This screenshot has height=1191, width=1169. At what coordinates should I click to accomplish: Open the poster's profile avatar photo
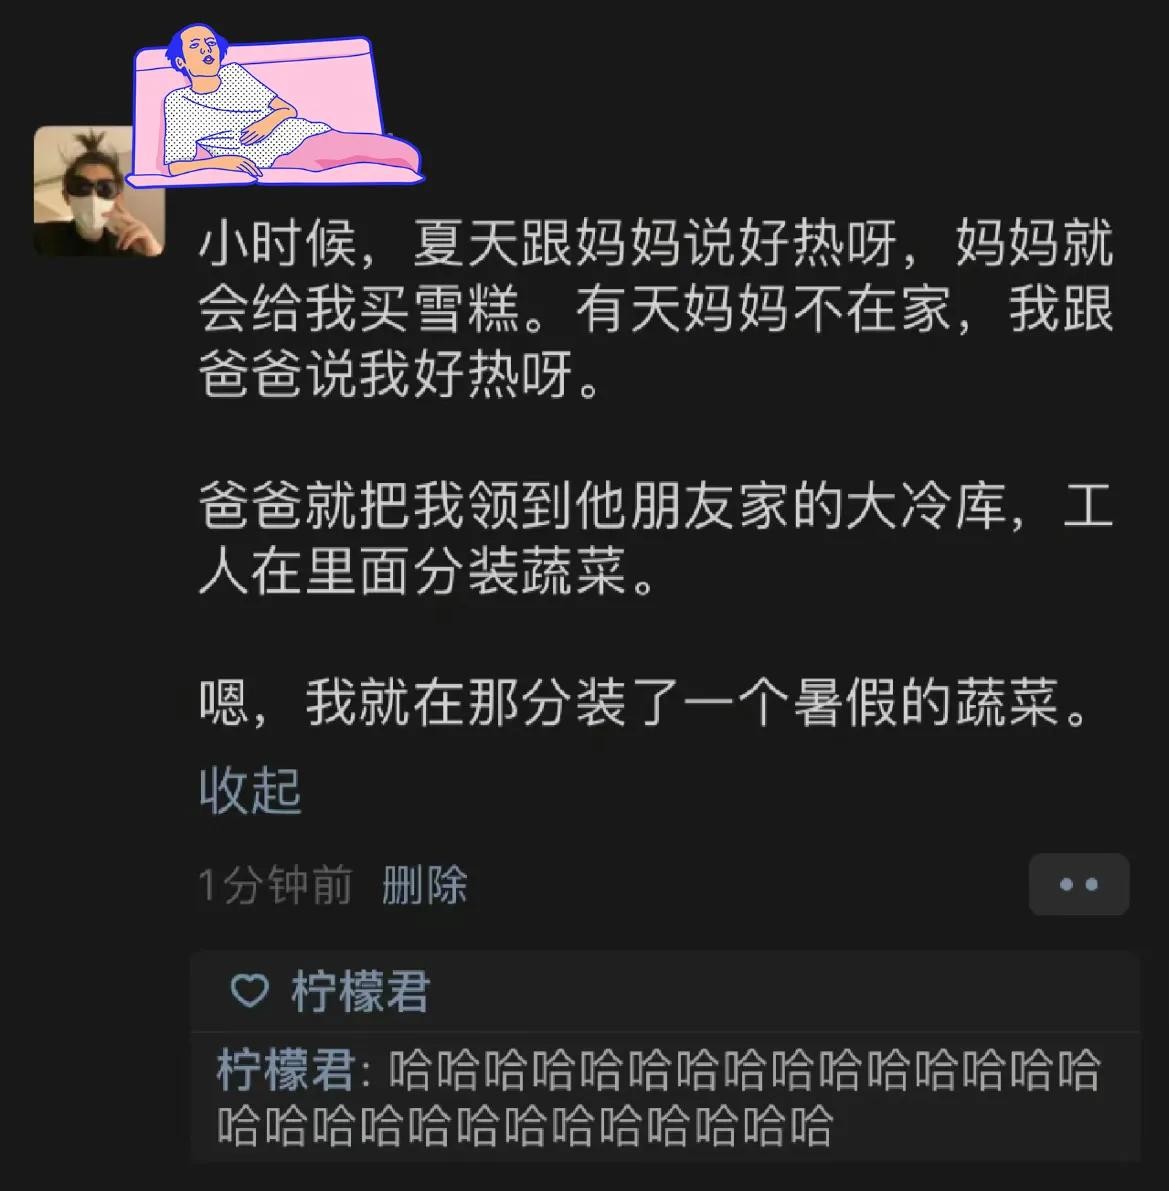100,191
